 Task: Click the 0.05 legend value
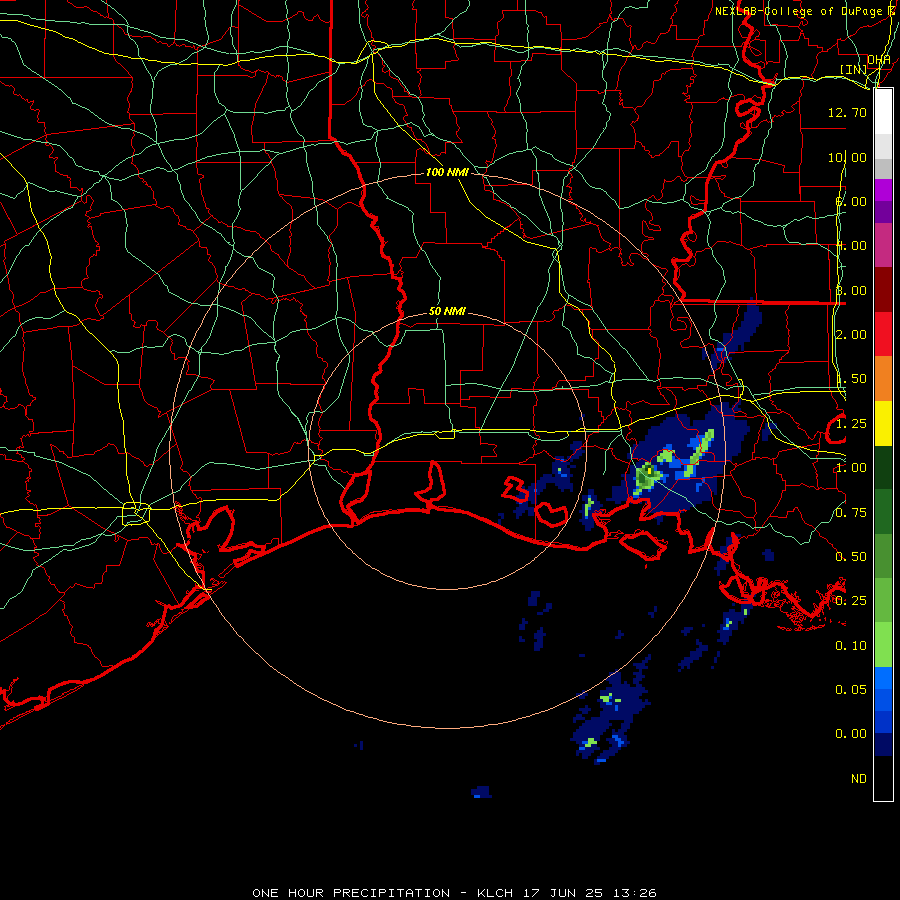(x=851, y=690)
